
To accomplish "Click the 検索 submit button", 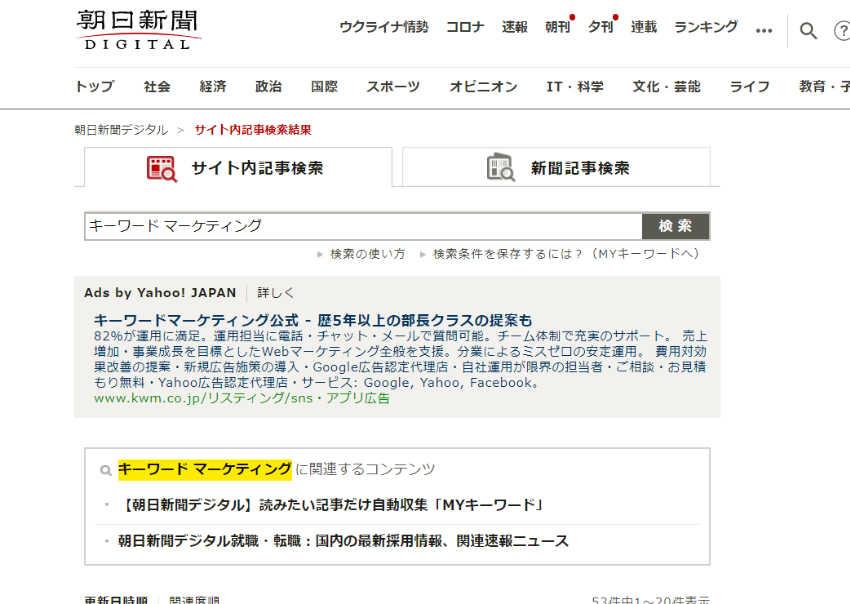I will pos(675,226).
